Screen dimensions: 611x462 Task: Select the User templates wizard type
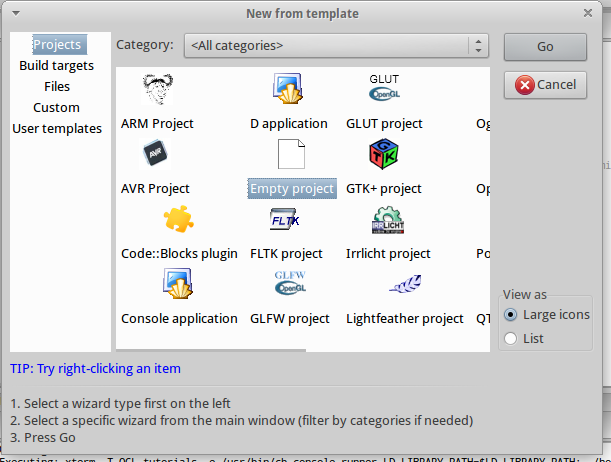pos(57,129)
